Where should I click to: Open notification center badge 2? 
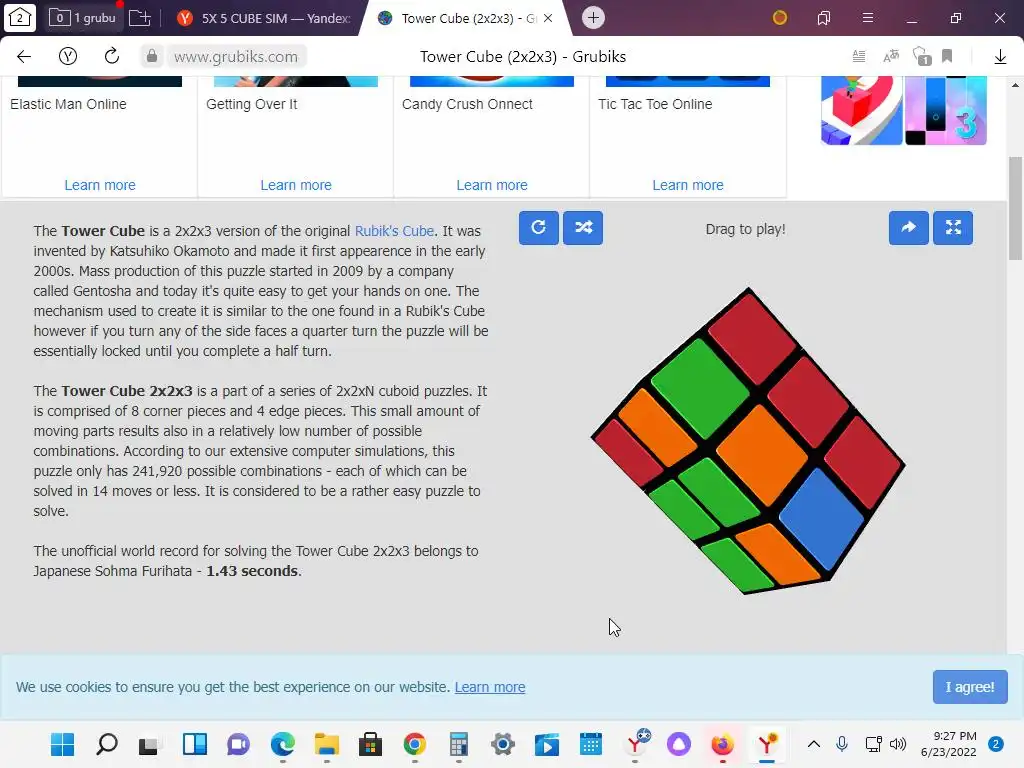coord(996,744)
